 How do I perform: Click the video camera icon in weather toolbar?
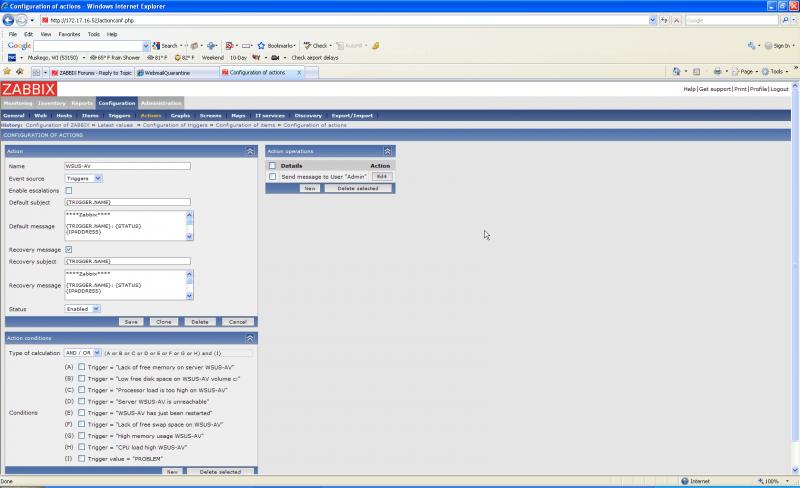tap(275, 58)
